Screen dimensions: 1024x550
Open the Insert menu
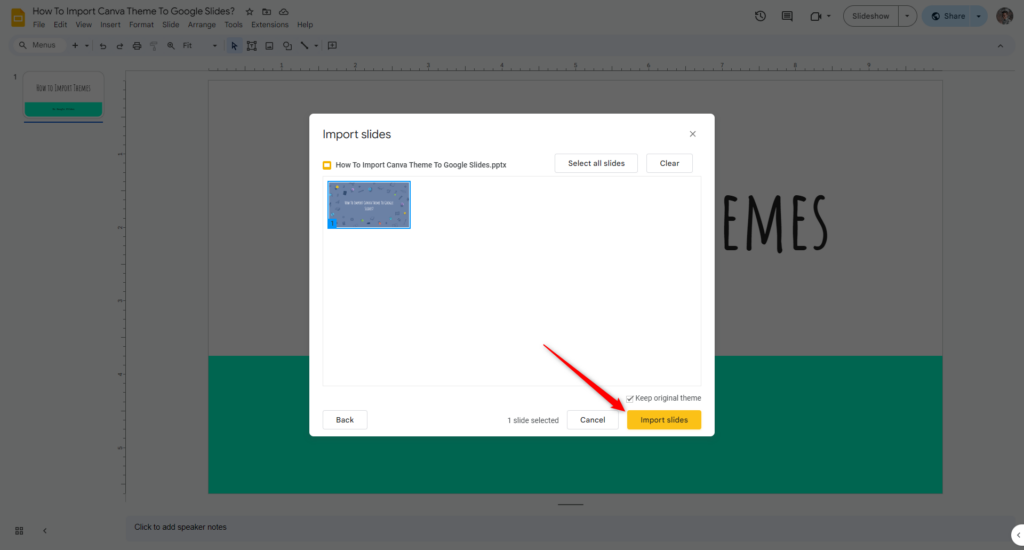coord(110,25)
